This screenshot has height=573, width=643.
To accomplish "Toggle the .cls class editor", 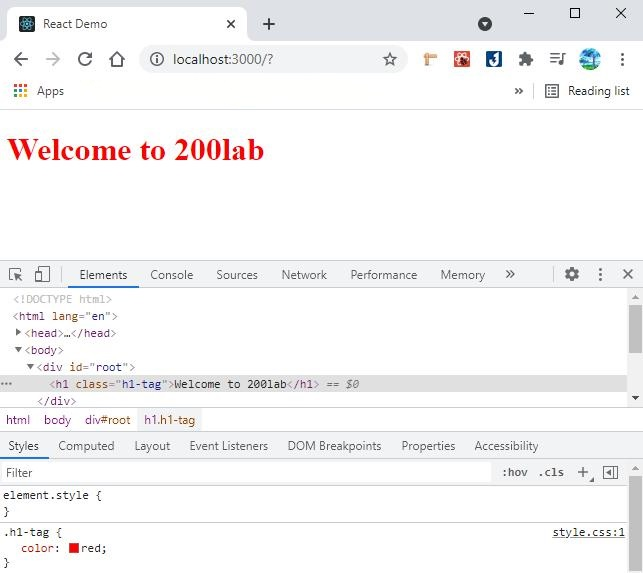I will (551, 473).
